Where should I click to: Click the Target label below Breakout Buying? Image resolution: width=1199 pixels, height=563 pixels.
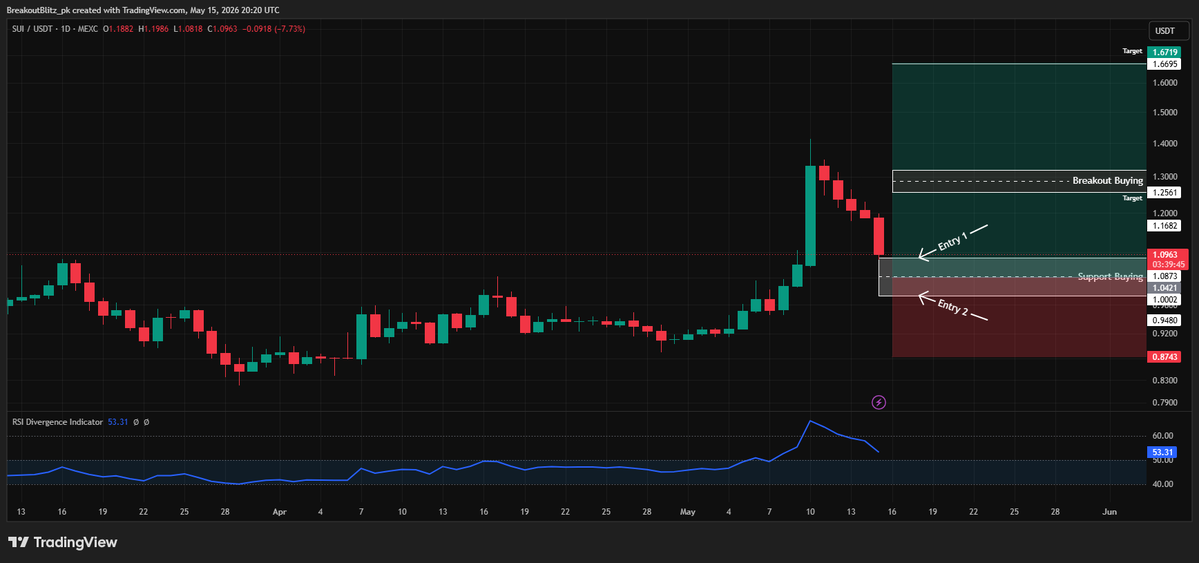pyautogui.click(x=1132, y=197)
